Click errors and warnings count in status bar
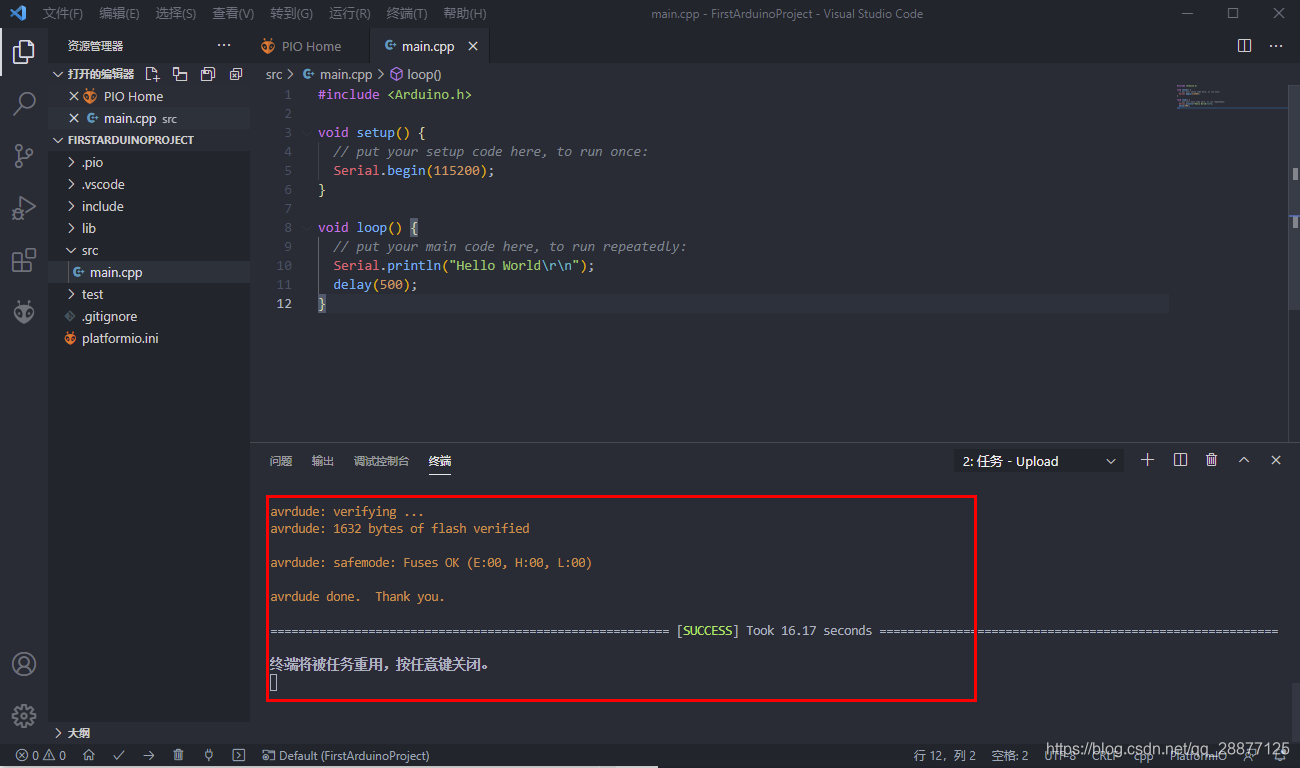This screenshot has height=768, width=1300. tap(41, 756)
